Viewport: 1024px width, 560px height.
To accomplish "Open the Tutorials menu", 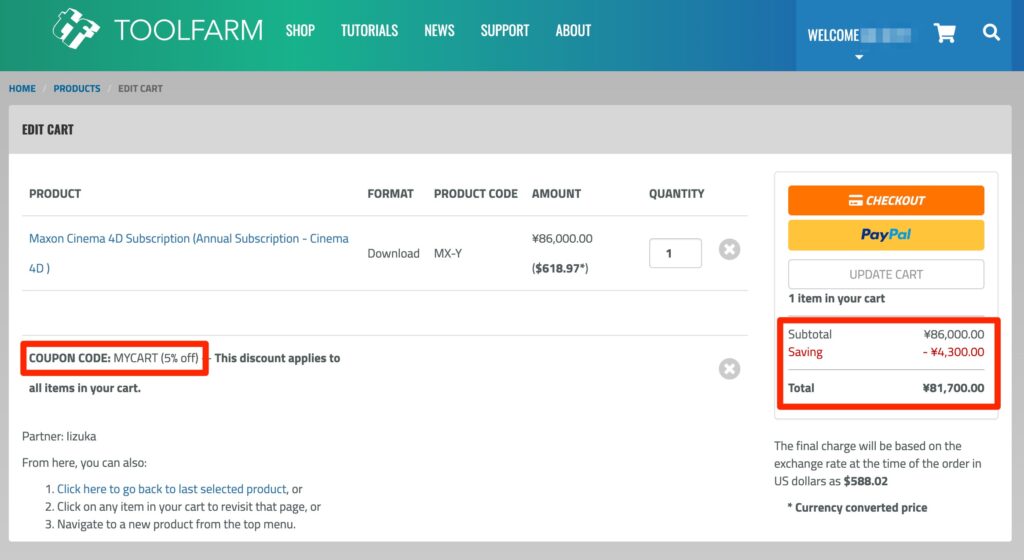I will (369, 31).
